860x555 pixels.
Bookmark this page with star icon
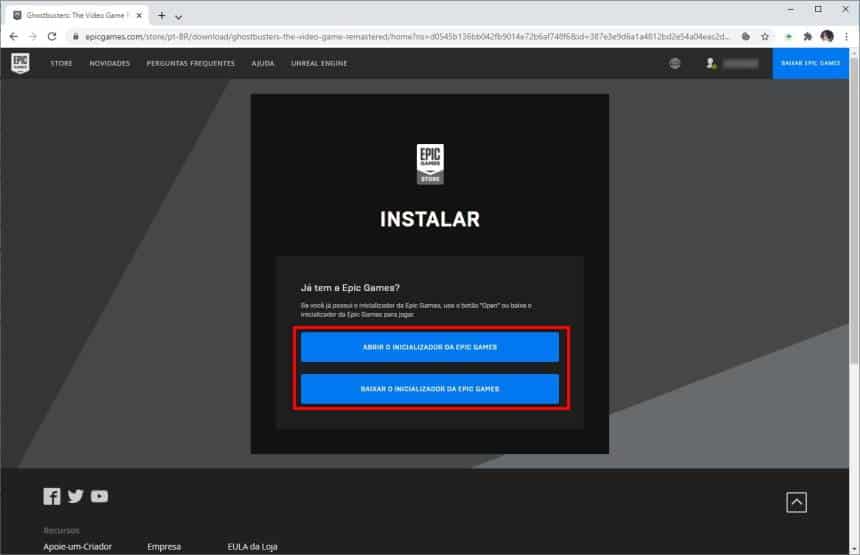coord(765,37)
